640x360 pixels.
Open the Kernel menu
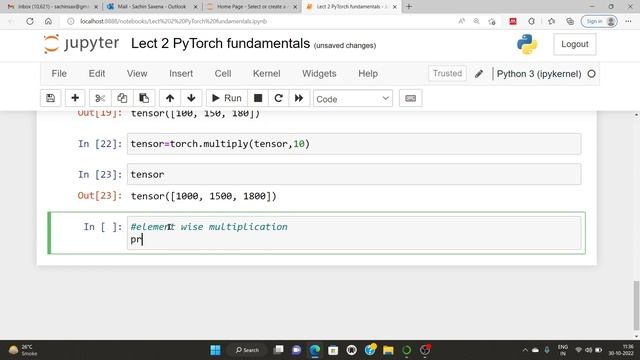[x=267, y=74]
